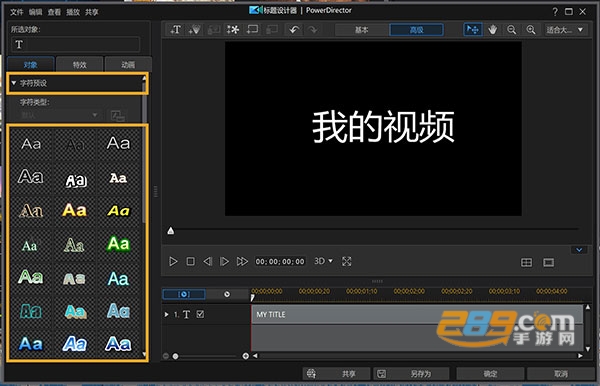Click the timeline zoom in plus button
This screenshot has width=600, height=386.
coord(246,356)
